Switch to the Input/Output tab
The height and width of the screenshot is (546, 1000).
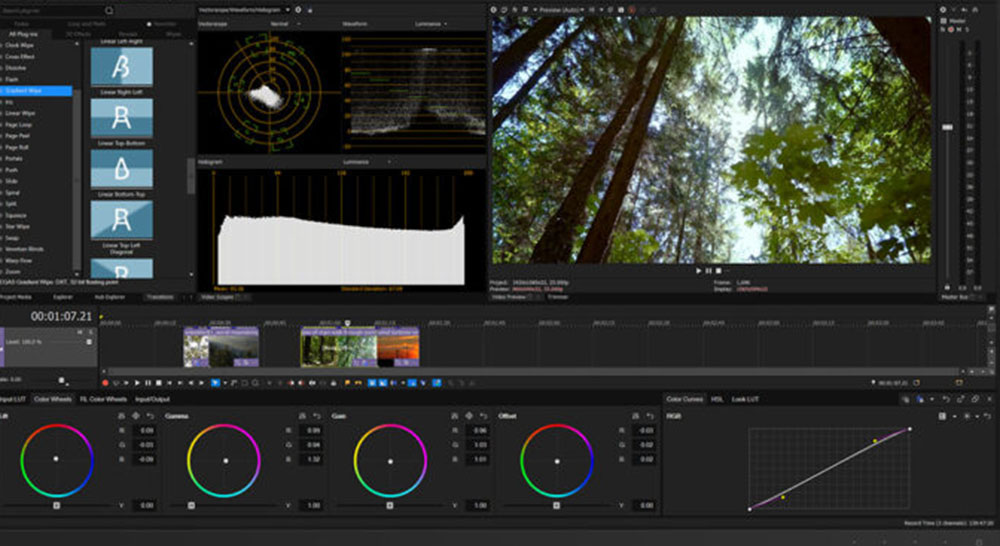[152, 399]
